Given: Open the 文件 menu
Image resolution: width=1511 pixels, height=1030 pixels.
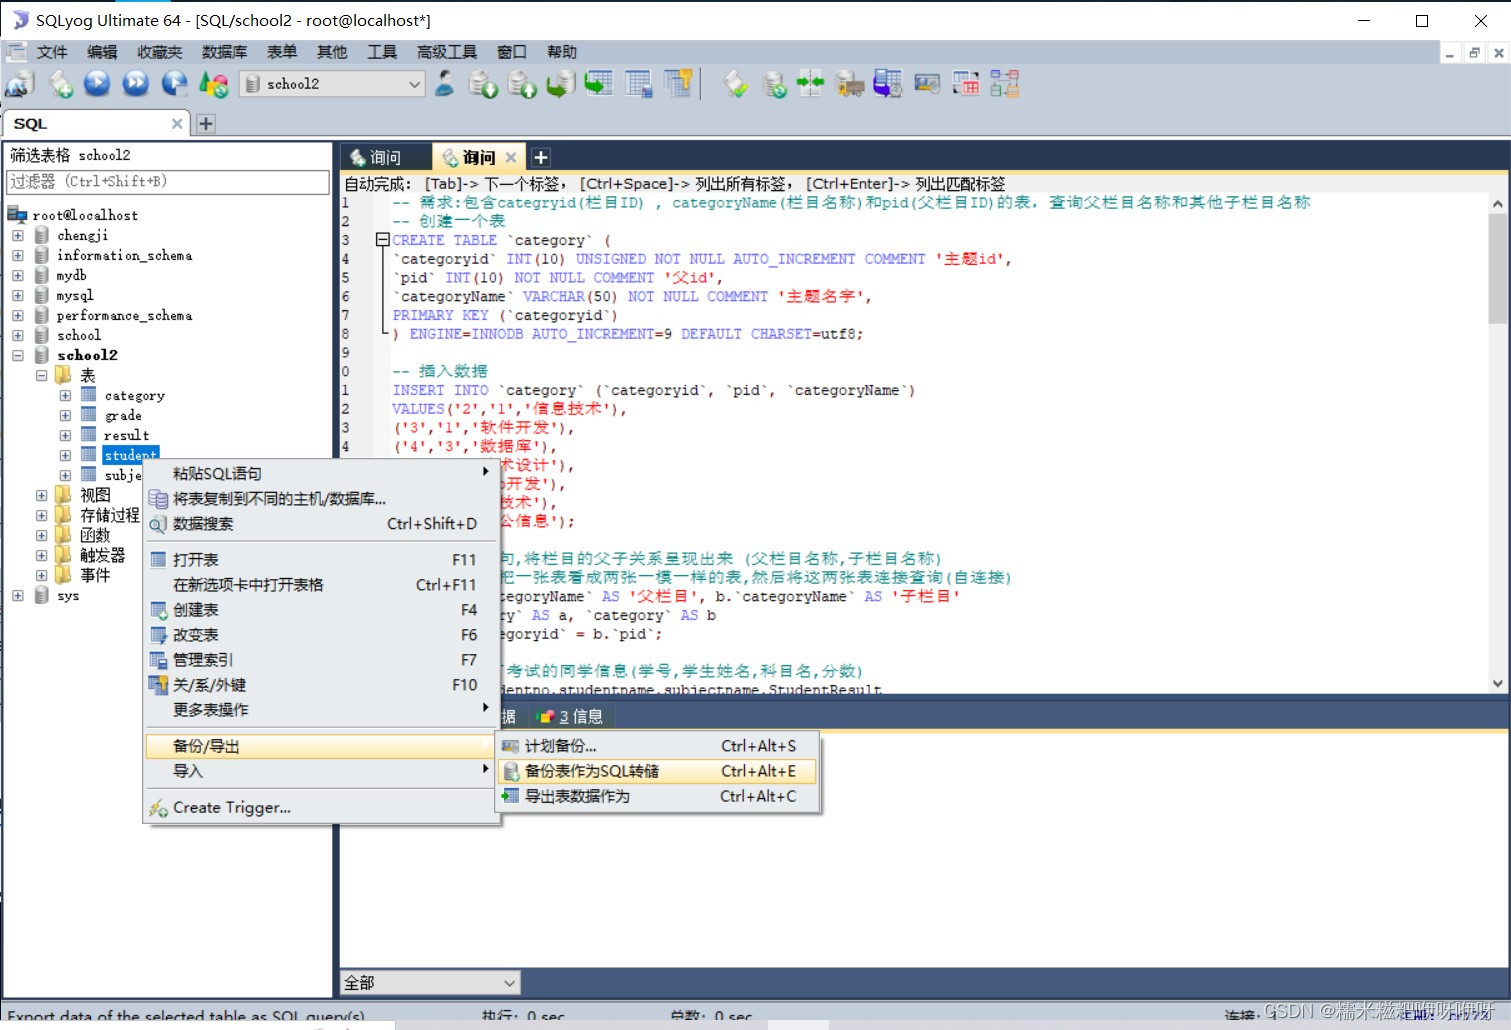Looking at the screenshot, I should (x=52, y=52).
